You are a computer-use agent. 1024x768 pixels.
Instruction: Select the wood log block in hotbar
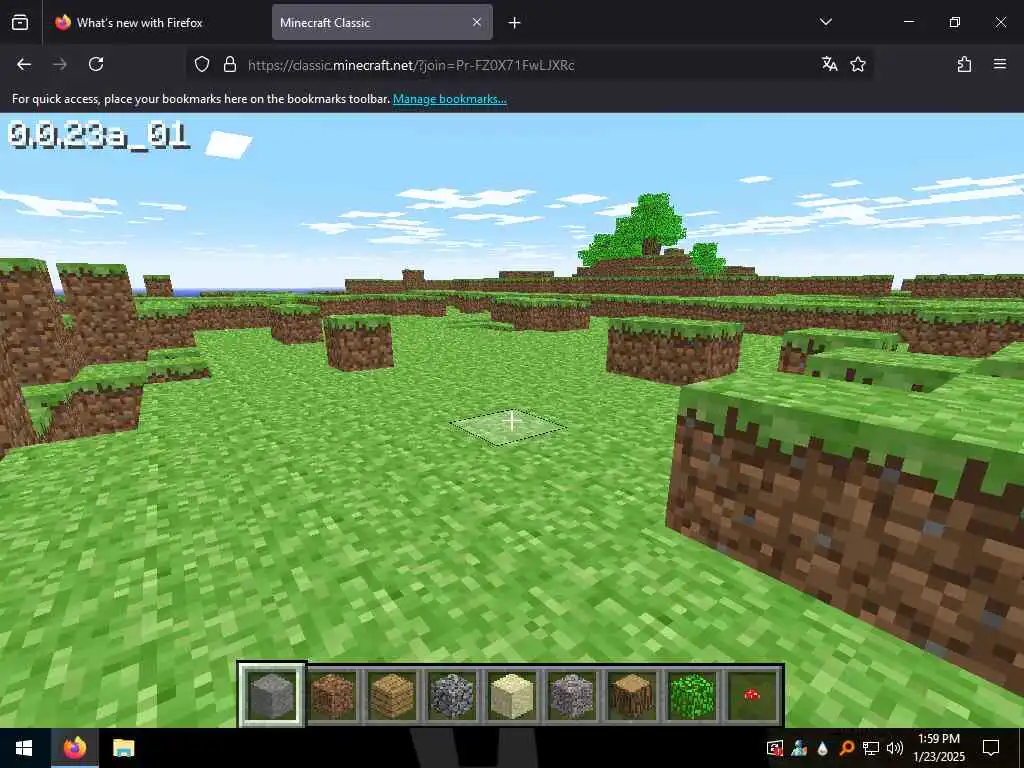coord(632,696)
